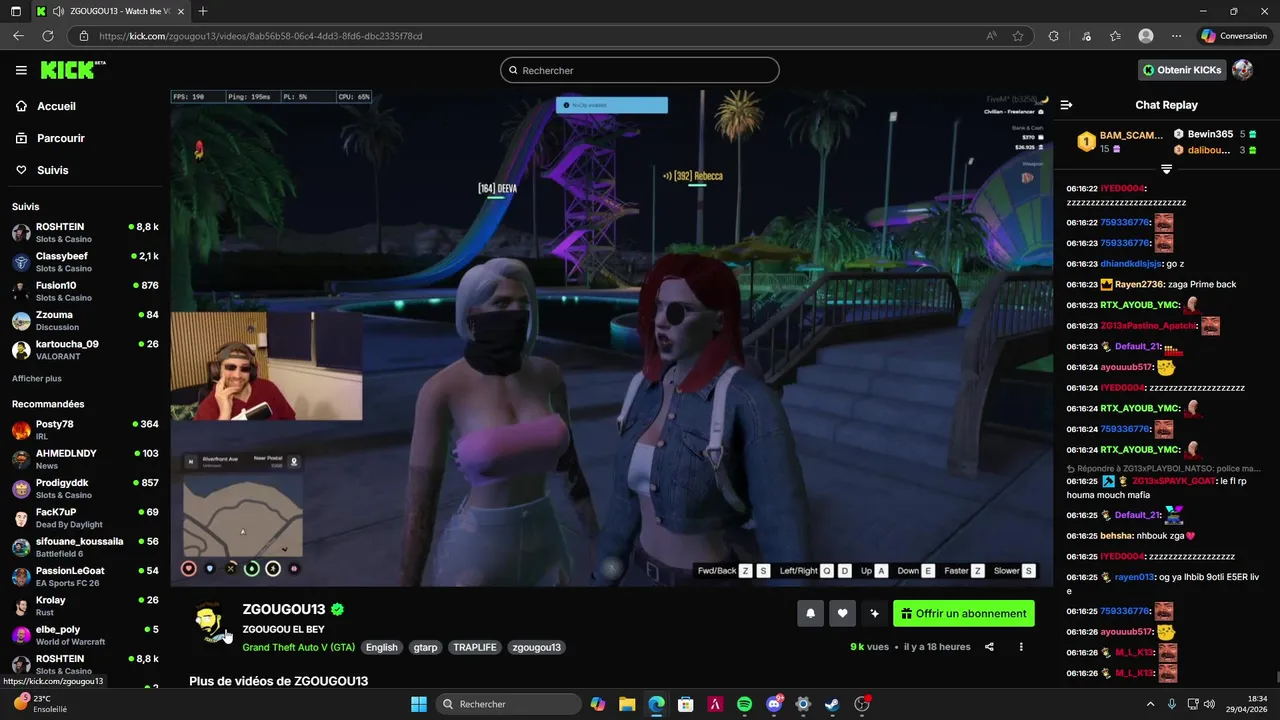1280x720 pixels.
Task: Open FacK7uP recommended channel
Action: 85,517
